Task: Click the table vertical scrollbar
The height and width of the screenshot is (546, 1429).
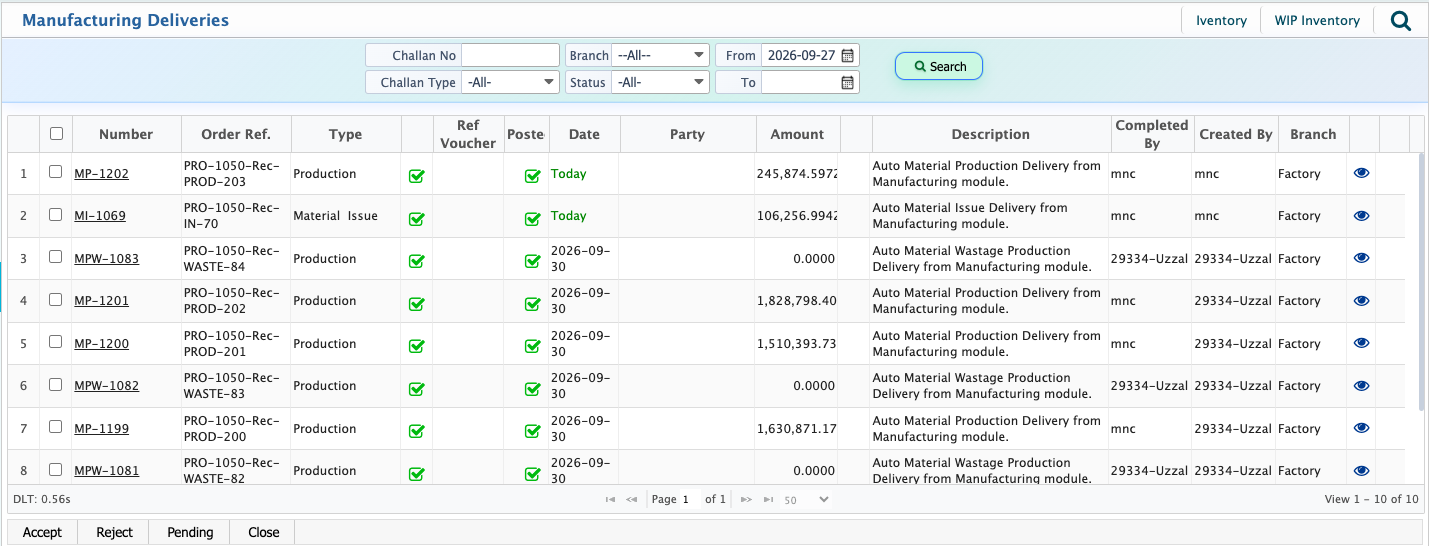Action: click(1423, 282)
